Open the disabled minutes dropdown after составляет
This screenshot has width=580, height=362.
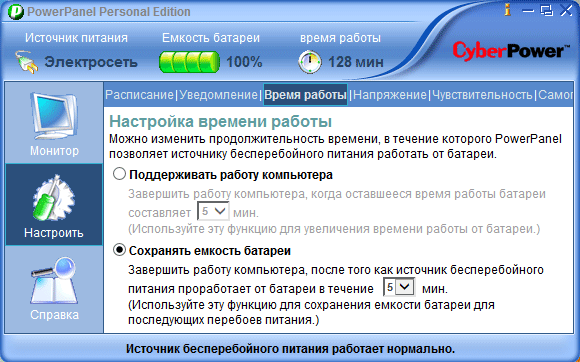[213, 212]
